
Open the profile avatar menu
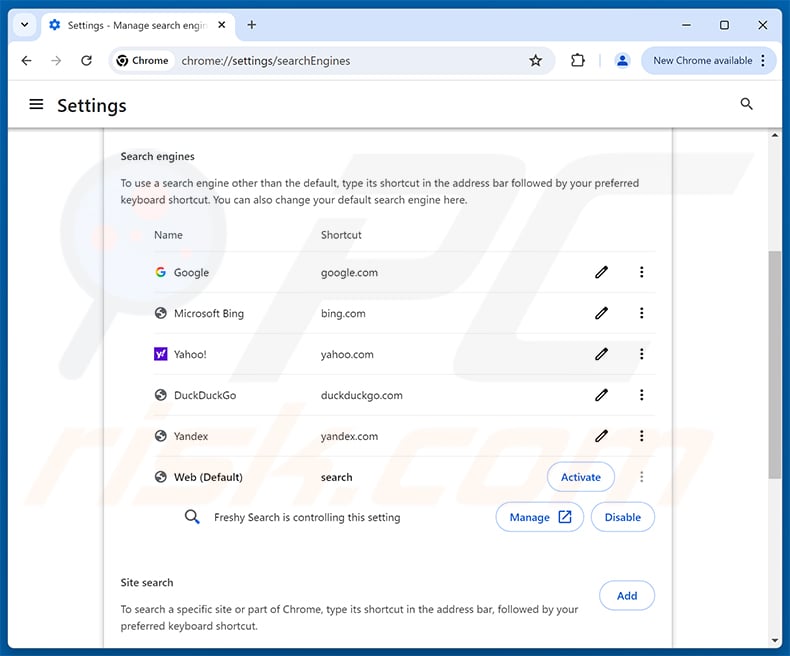(622, 61)
